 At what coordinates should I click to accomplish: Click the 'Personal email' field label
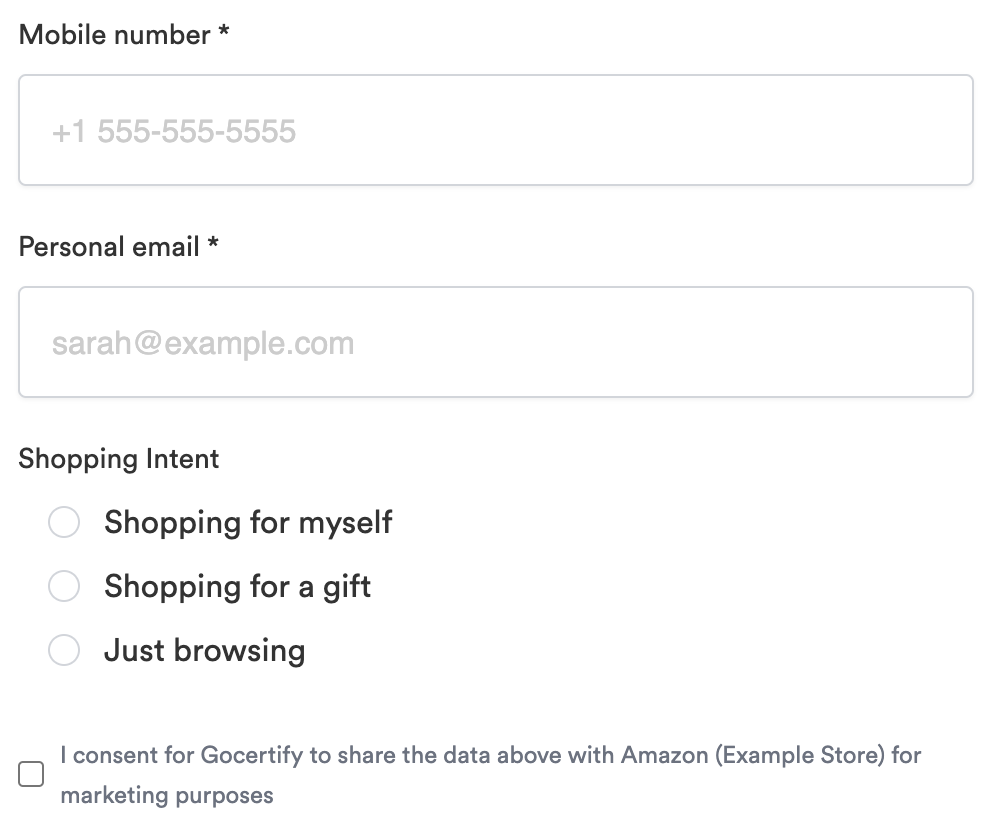coord(110,247)
